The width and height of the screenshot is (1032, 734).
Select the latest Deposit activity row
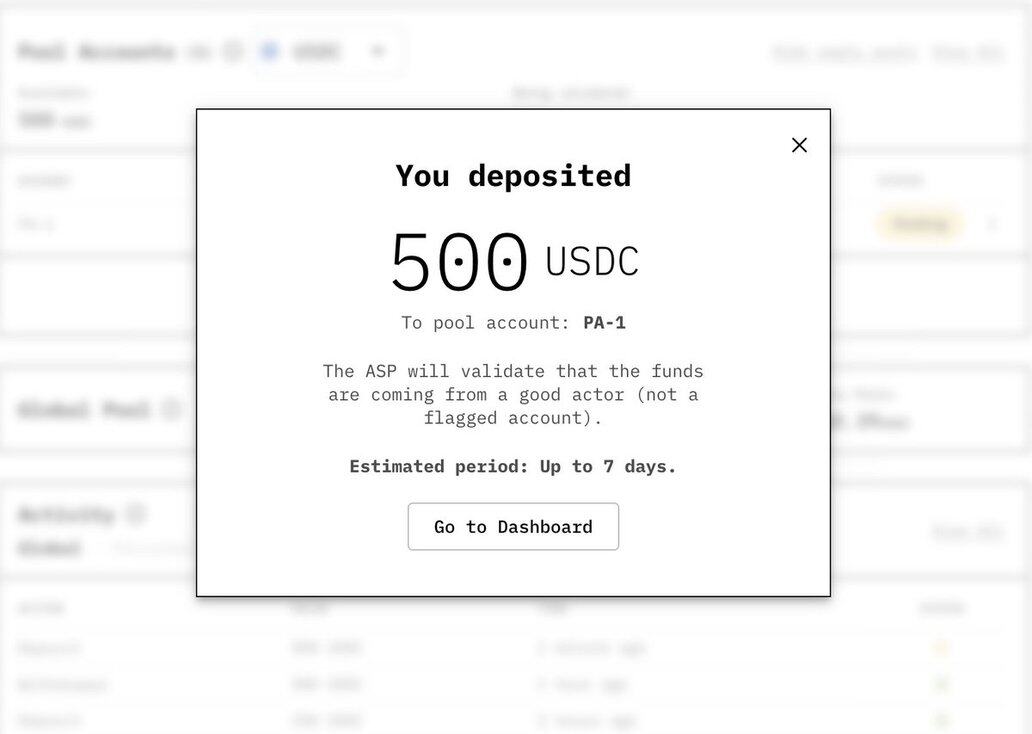pyautogui.click(x=49, y=648)
